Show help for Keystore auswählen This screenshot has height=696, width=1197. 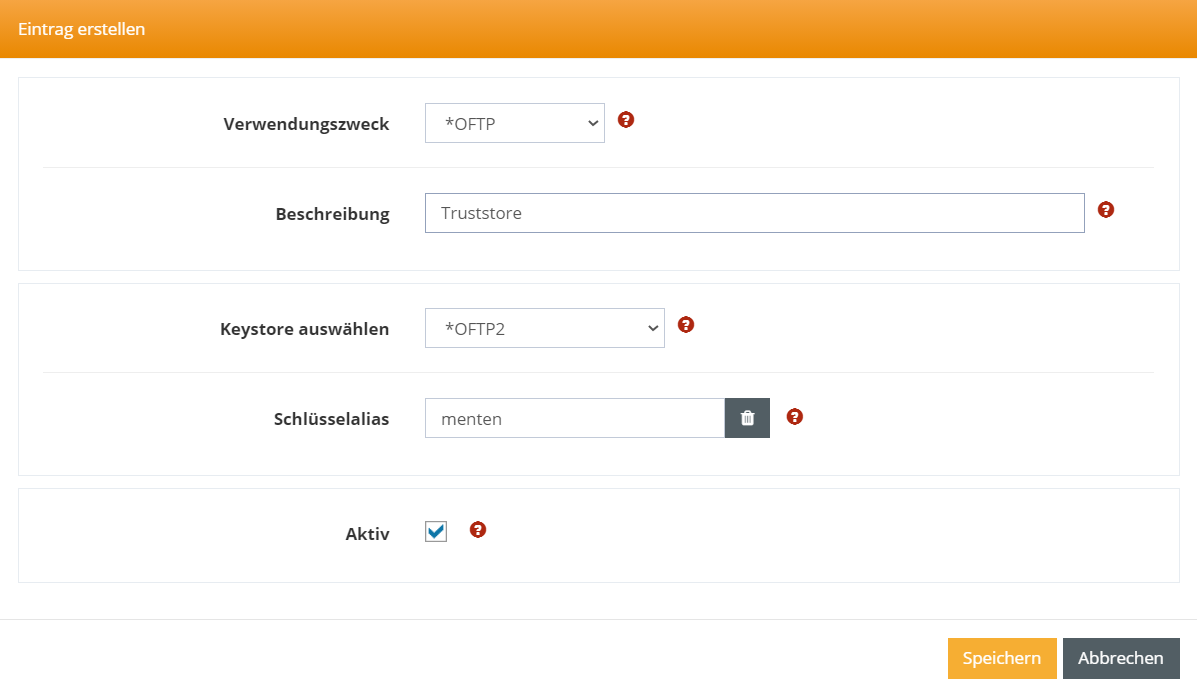pyautogui.click(x=686, y=325)
